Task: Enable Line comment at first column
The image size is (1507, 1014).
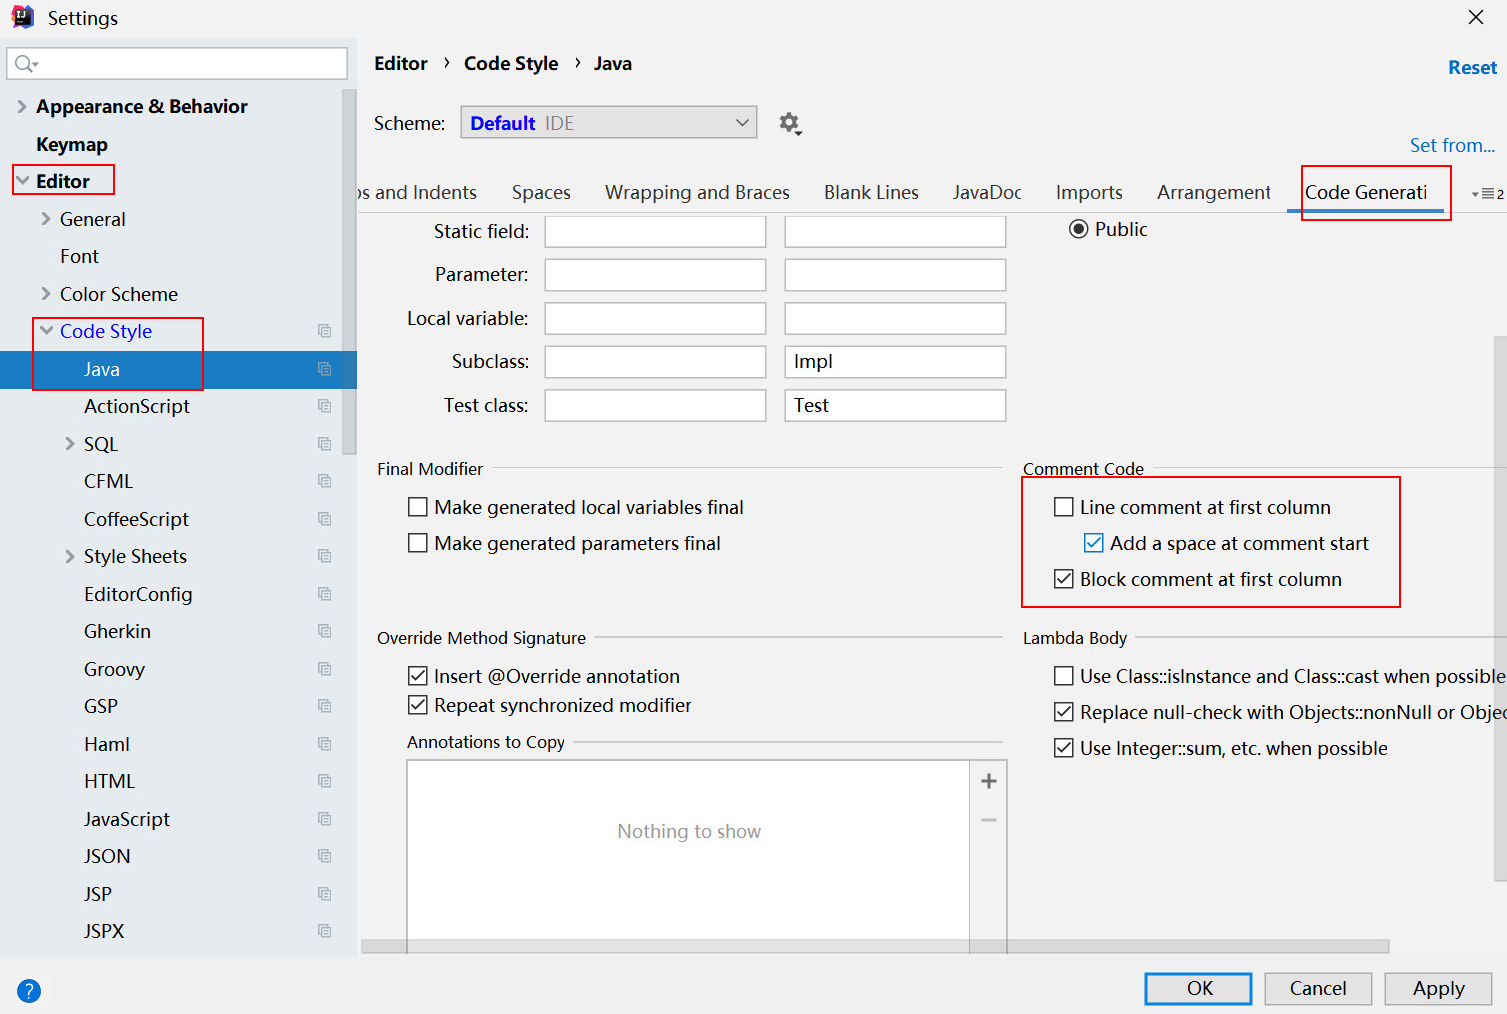Action: pos(1064,507)
